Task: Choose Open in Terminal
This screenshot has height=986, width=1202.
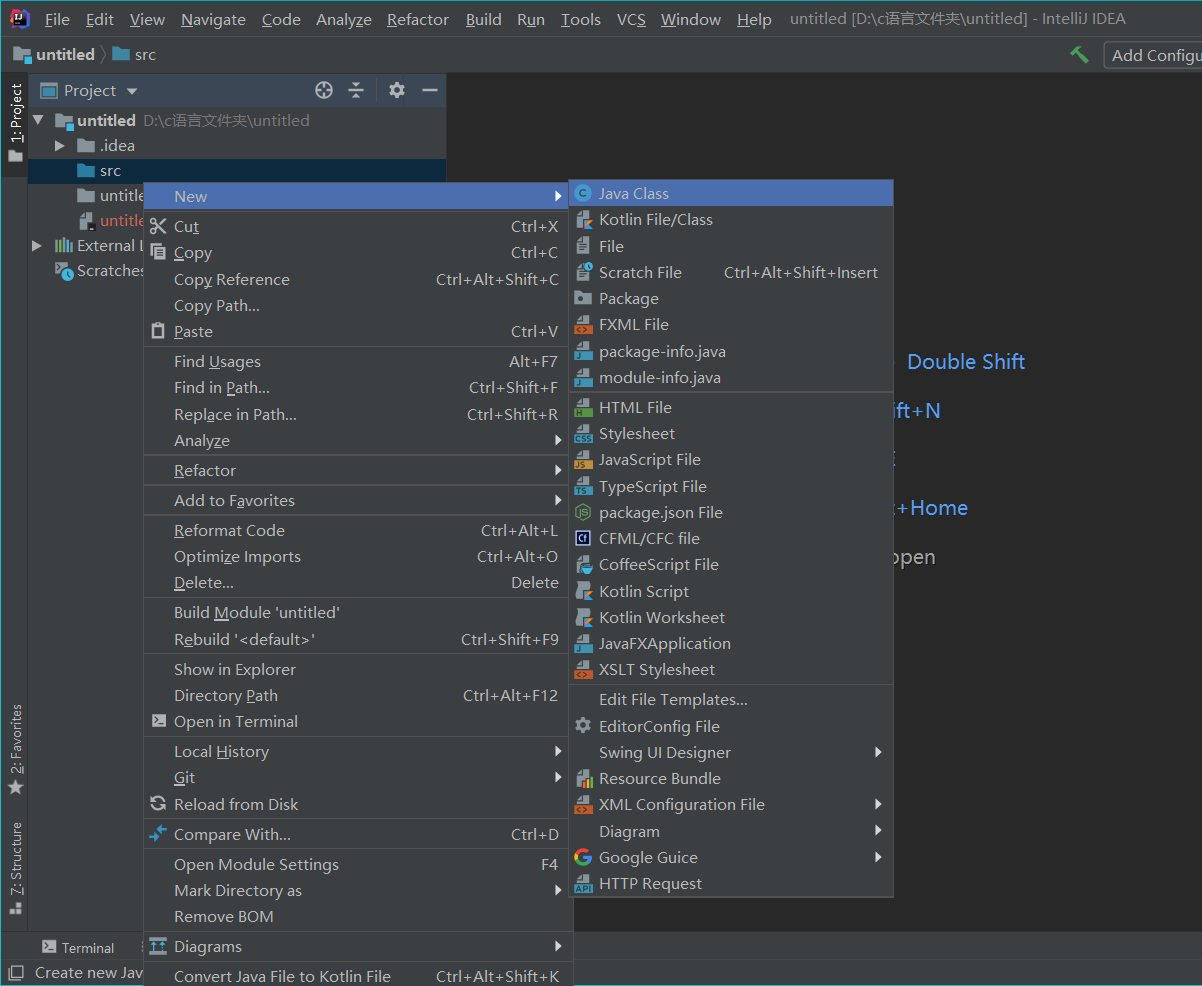Action: [358, 722]
